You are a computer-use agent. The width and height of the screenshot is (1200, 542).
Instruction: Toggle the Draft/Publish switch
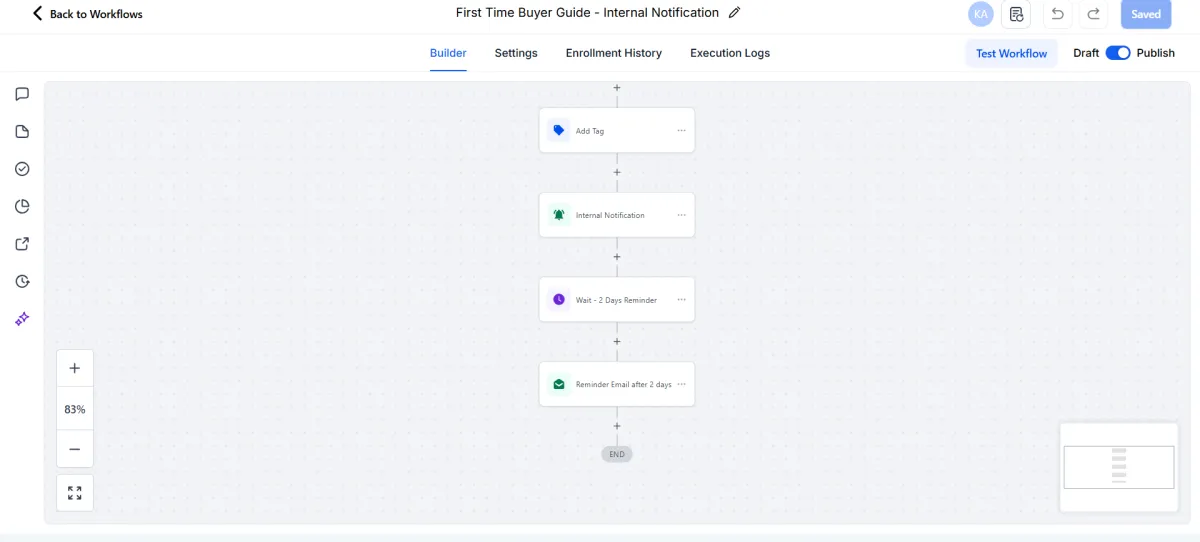pos(1118,53)
